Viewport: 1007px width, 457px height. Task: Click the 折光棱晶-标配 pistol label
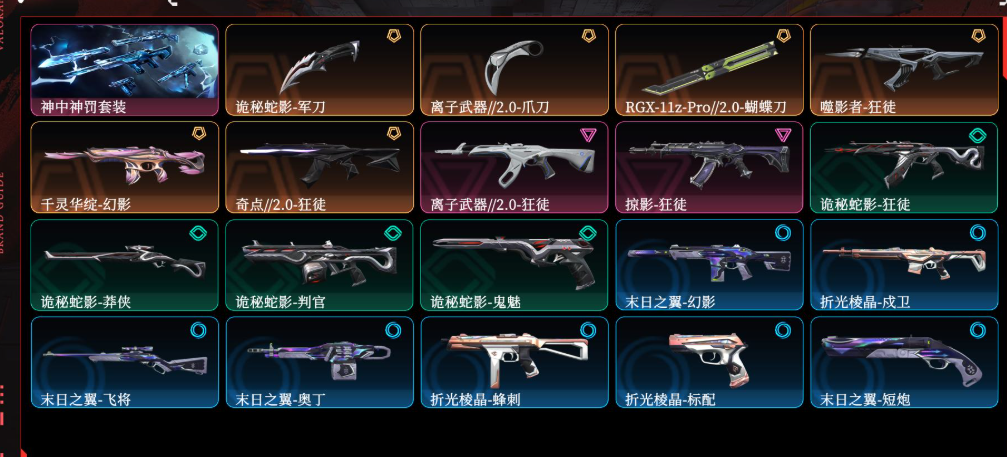tap(670, 399)
